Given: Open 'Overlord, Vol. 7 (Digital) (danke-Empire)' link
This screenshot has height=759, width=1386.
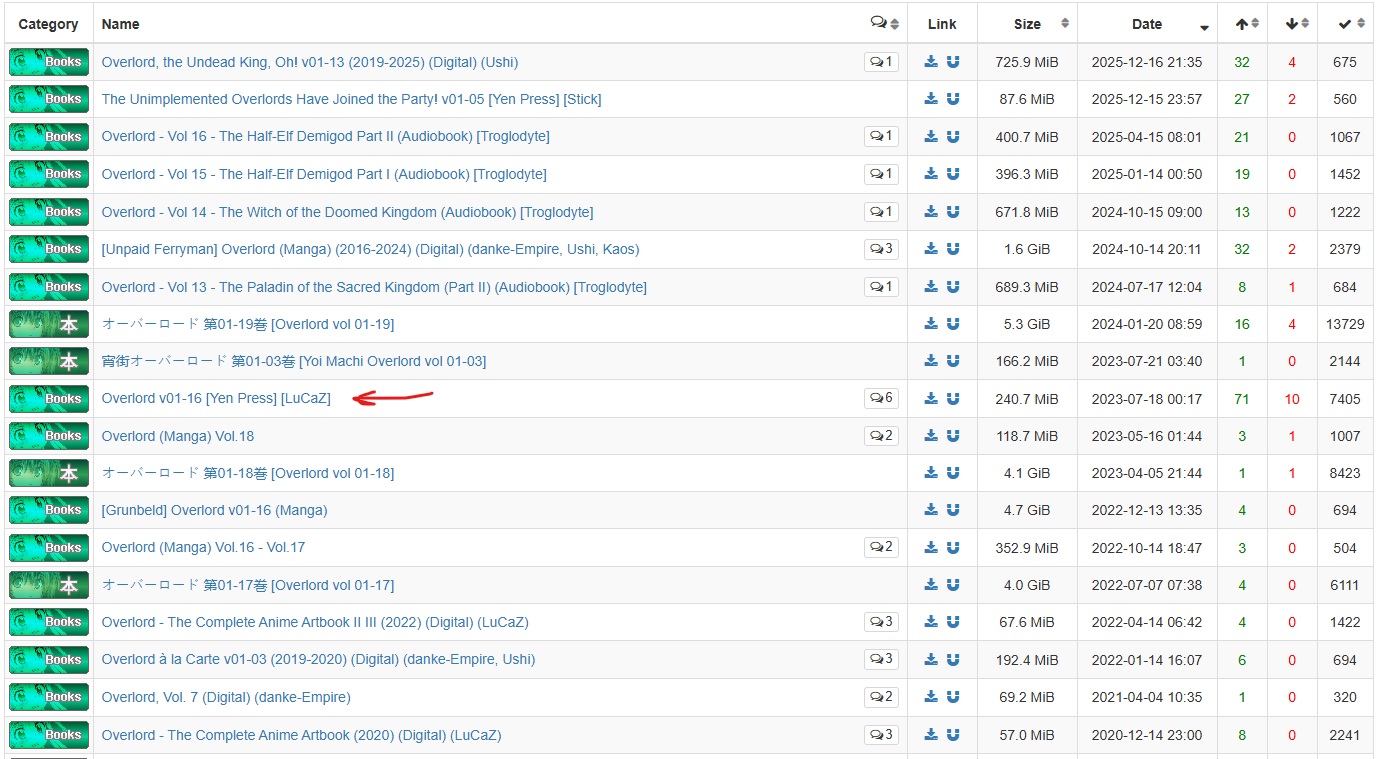Looking at the screenshot, I should pos(226,697).
